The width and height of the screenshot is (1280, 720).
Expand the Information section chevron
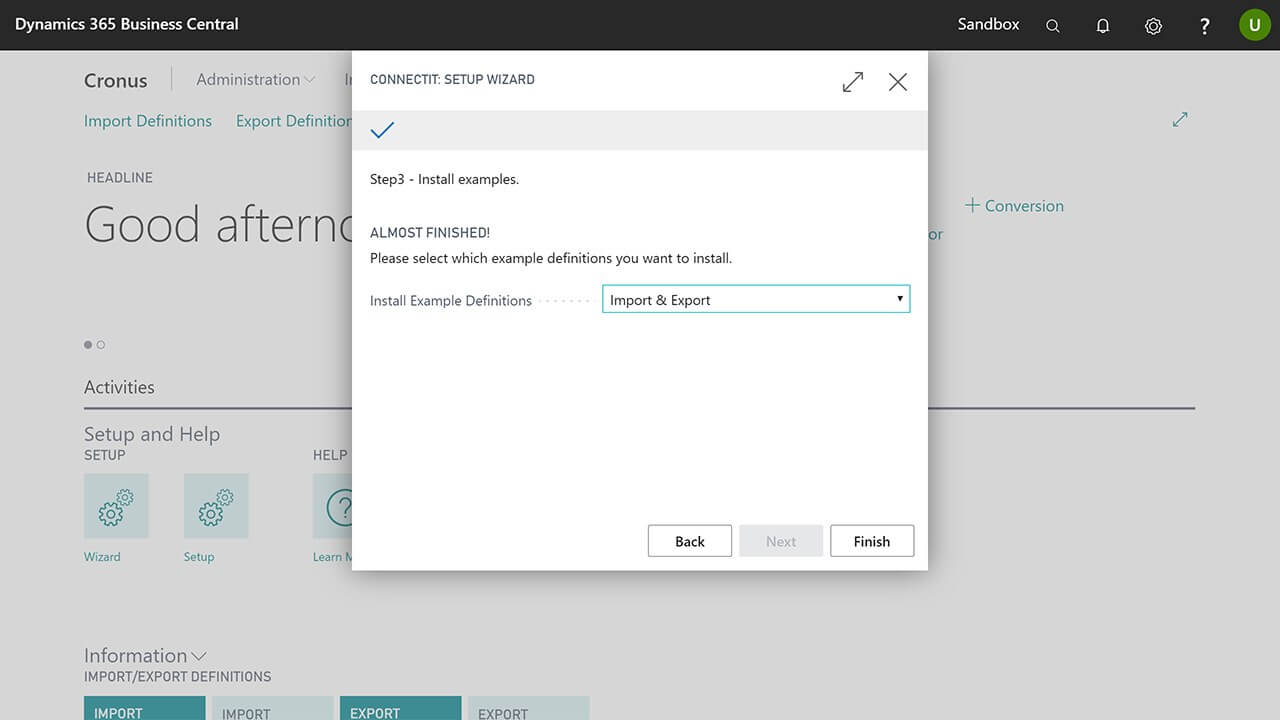pyautogui.click(x=199, y=656)
